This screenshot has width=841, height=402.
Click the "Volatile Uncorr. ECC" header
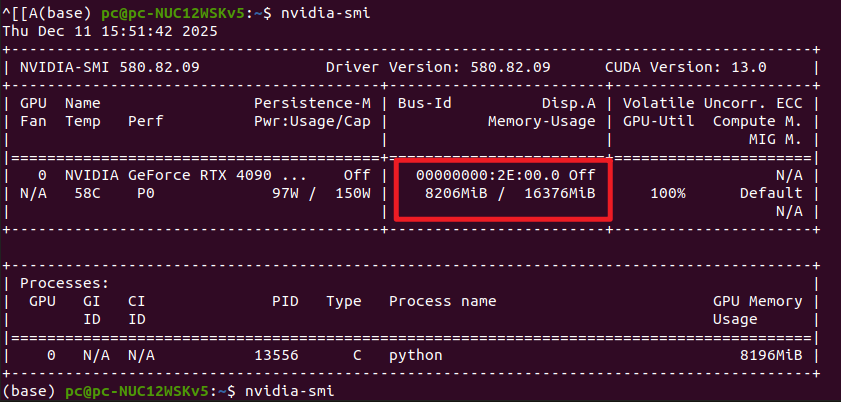point(713,103)
